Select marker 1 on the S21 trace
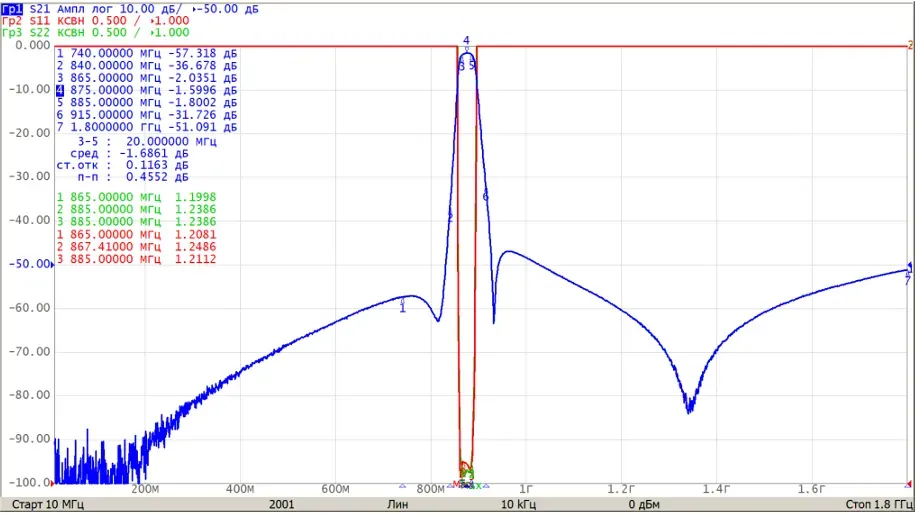916x513 pixels. pyautogui.click(x=403, y=308)
